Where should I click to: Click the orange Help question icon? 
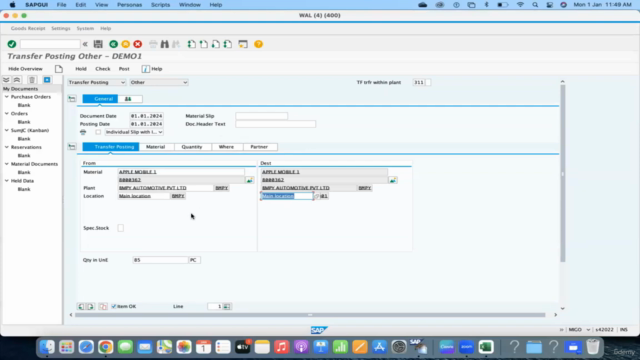pos(258,44)
